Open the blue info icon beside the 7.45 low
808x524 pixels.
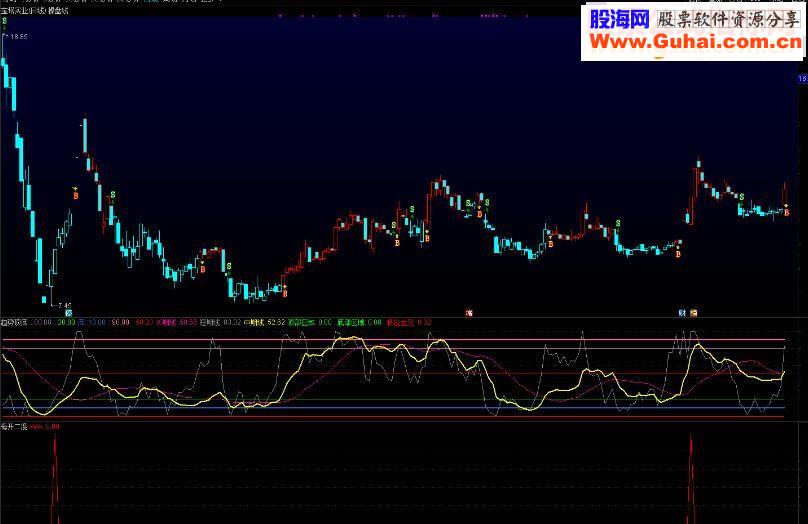coord(69,312)
